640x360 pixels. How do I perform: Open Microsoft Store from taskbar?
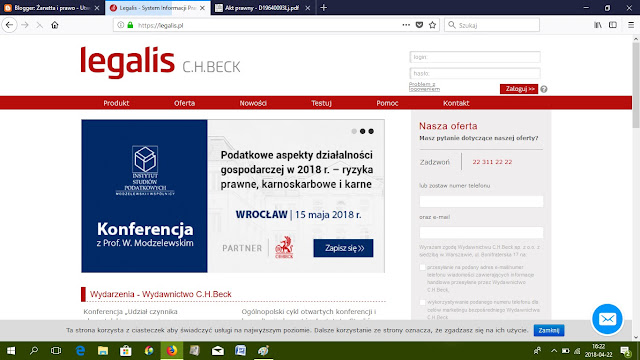tap(126, 351)
